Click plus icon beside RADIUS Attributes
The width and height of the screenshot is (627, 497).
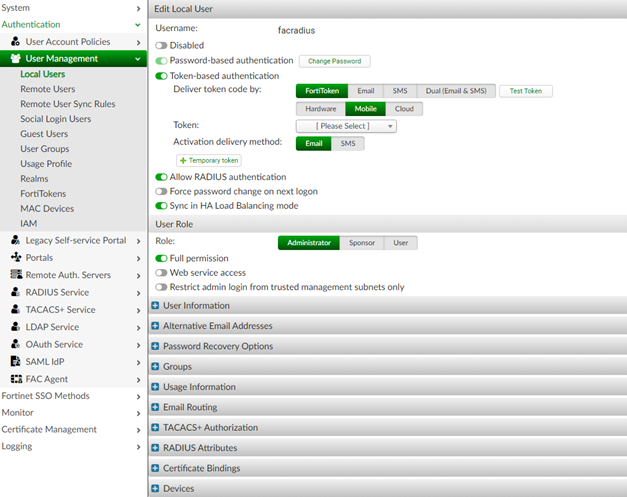coord(155,448)
